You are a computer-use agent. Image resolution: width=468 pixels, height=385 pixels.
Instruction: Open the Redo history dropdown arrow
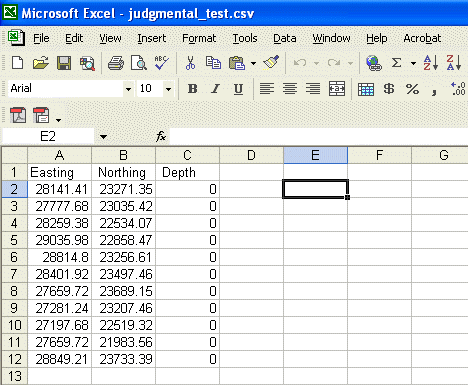[x=350, y=63]
